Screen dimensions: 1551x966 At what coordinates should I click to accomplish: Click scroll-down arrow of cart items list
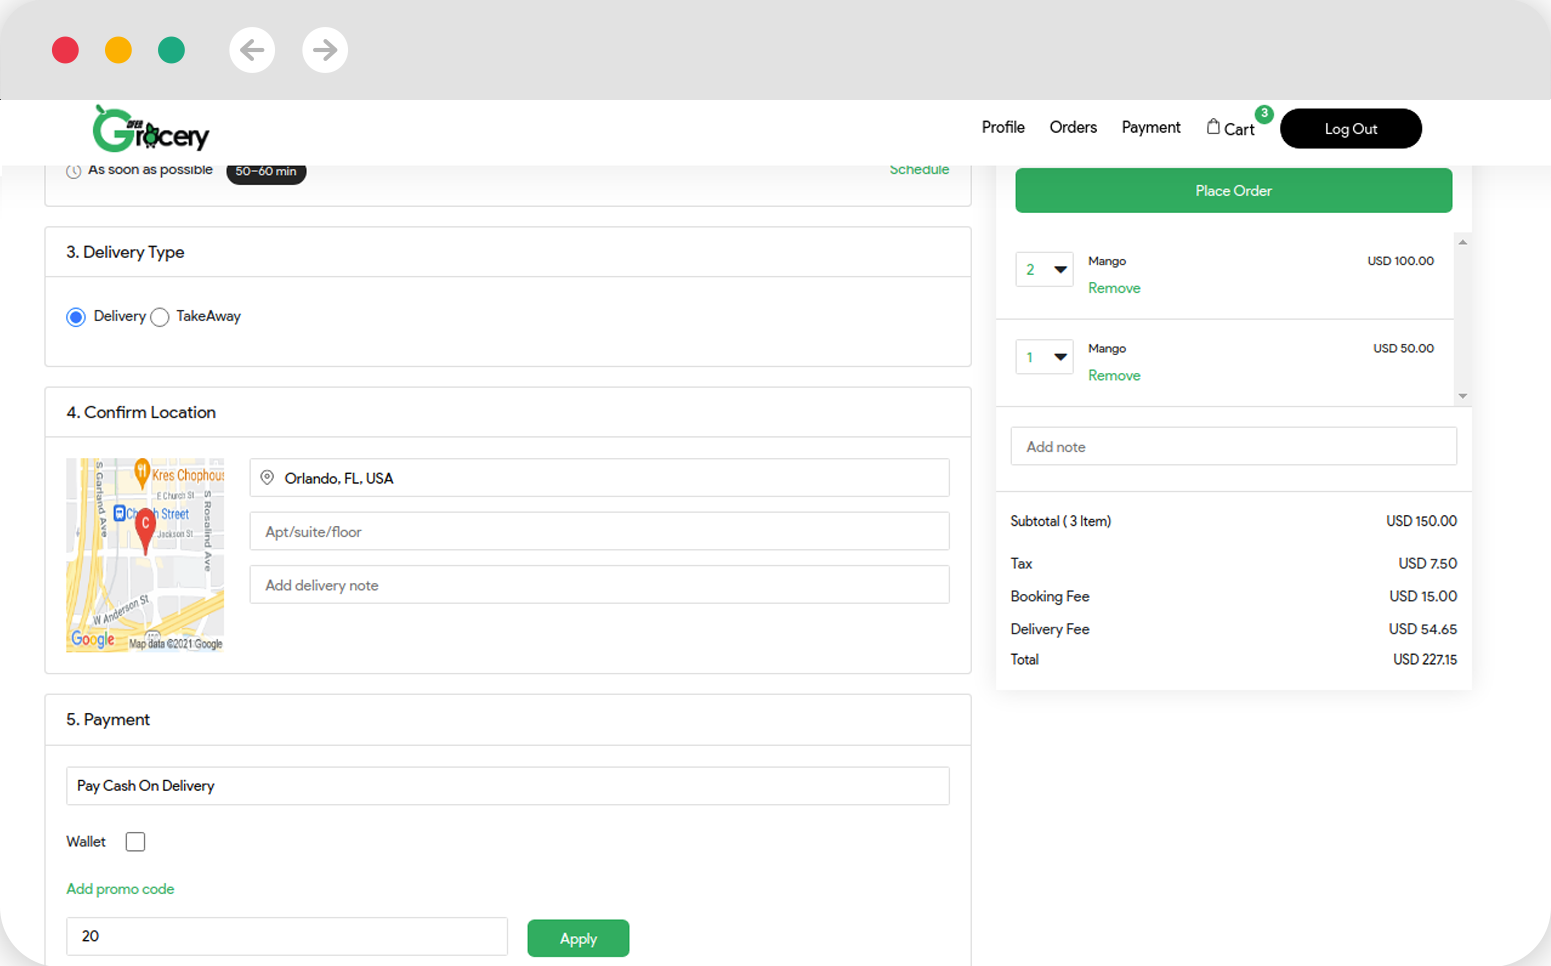pos(1463,396)
